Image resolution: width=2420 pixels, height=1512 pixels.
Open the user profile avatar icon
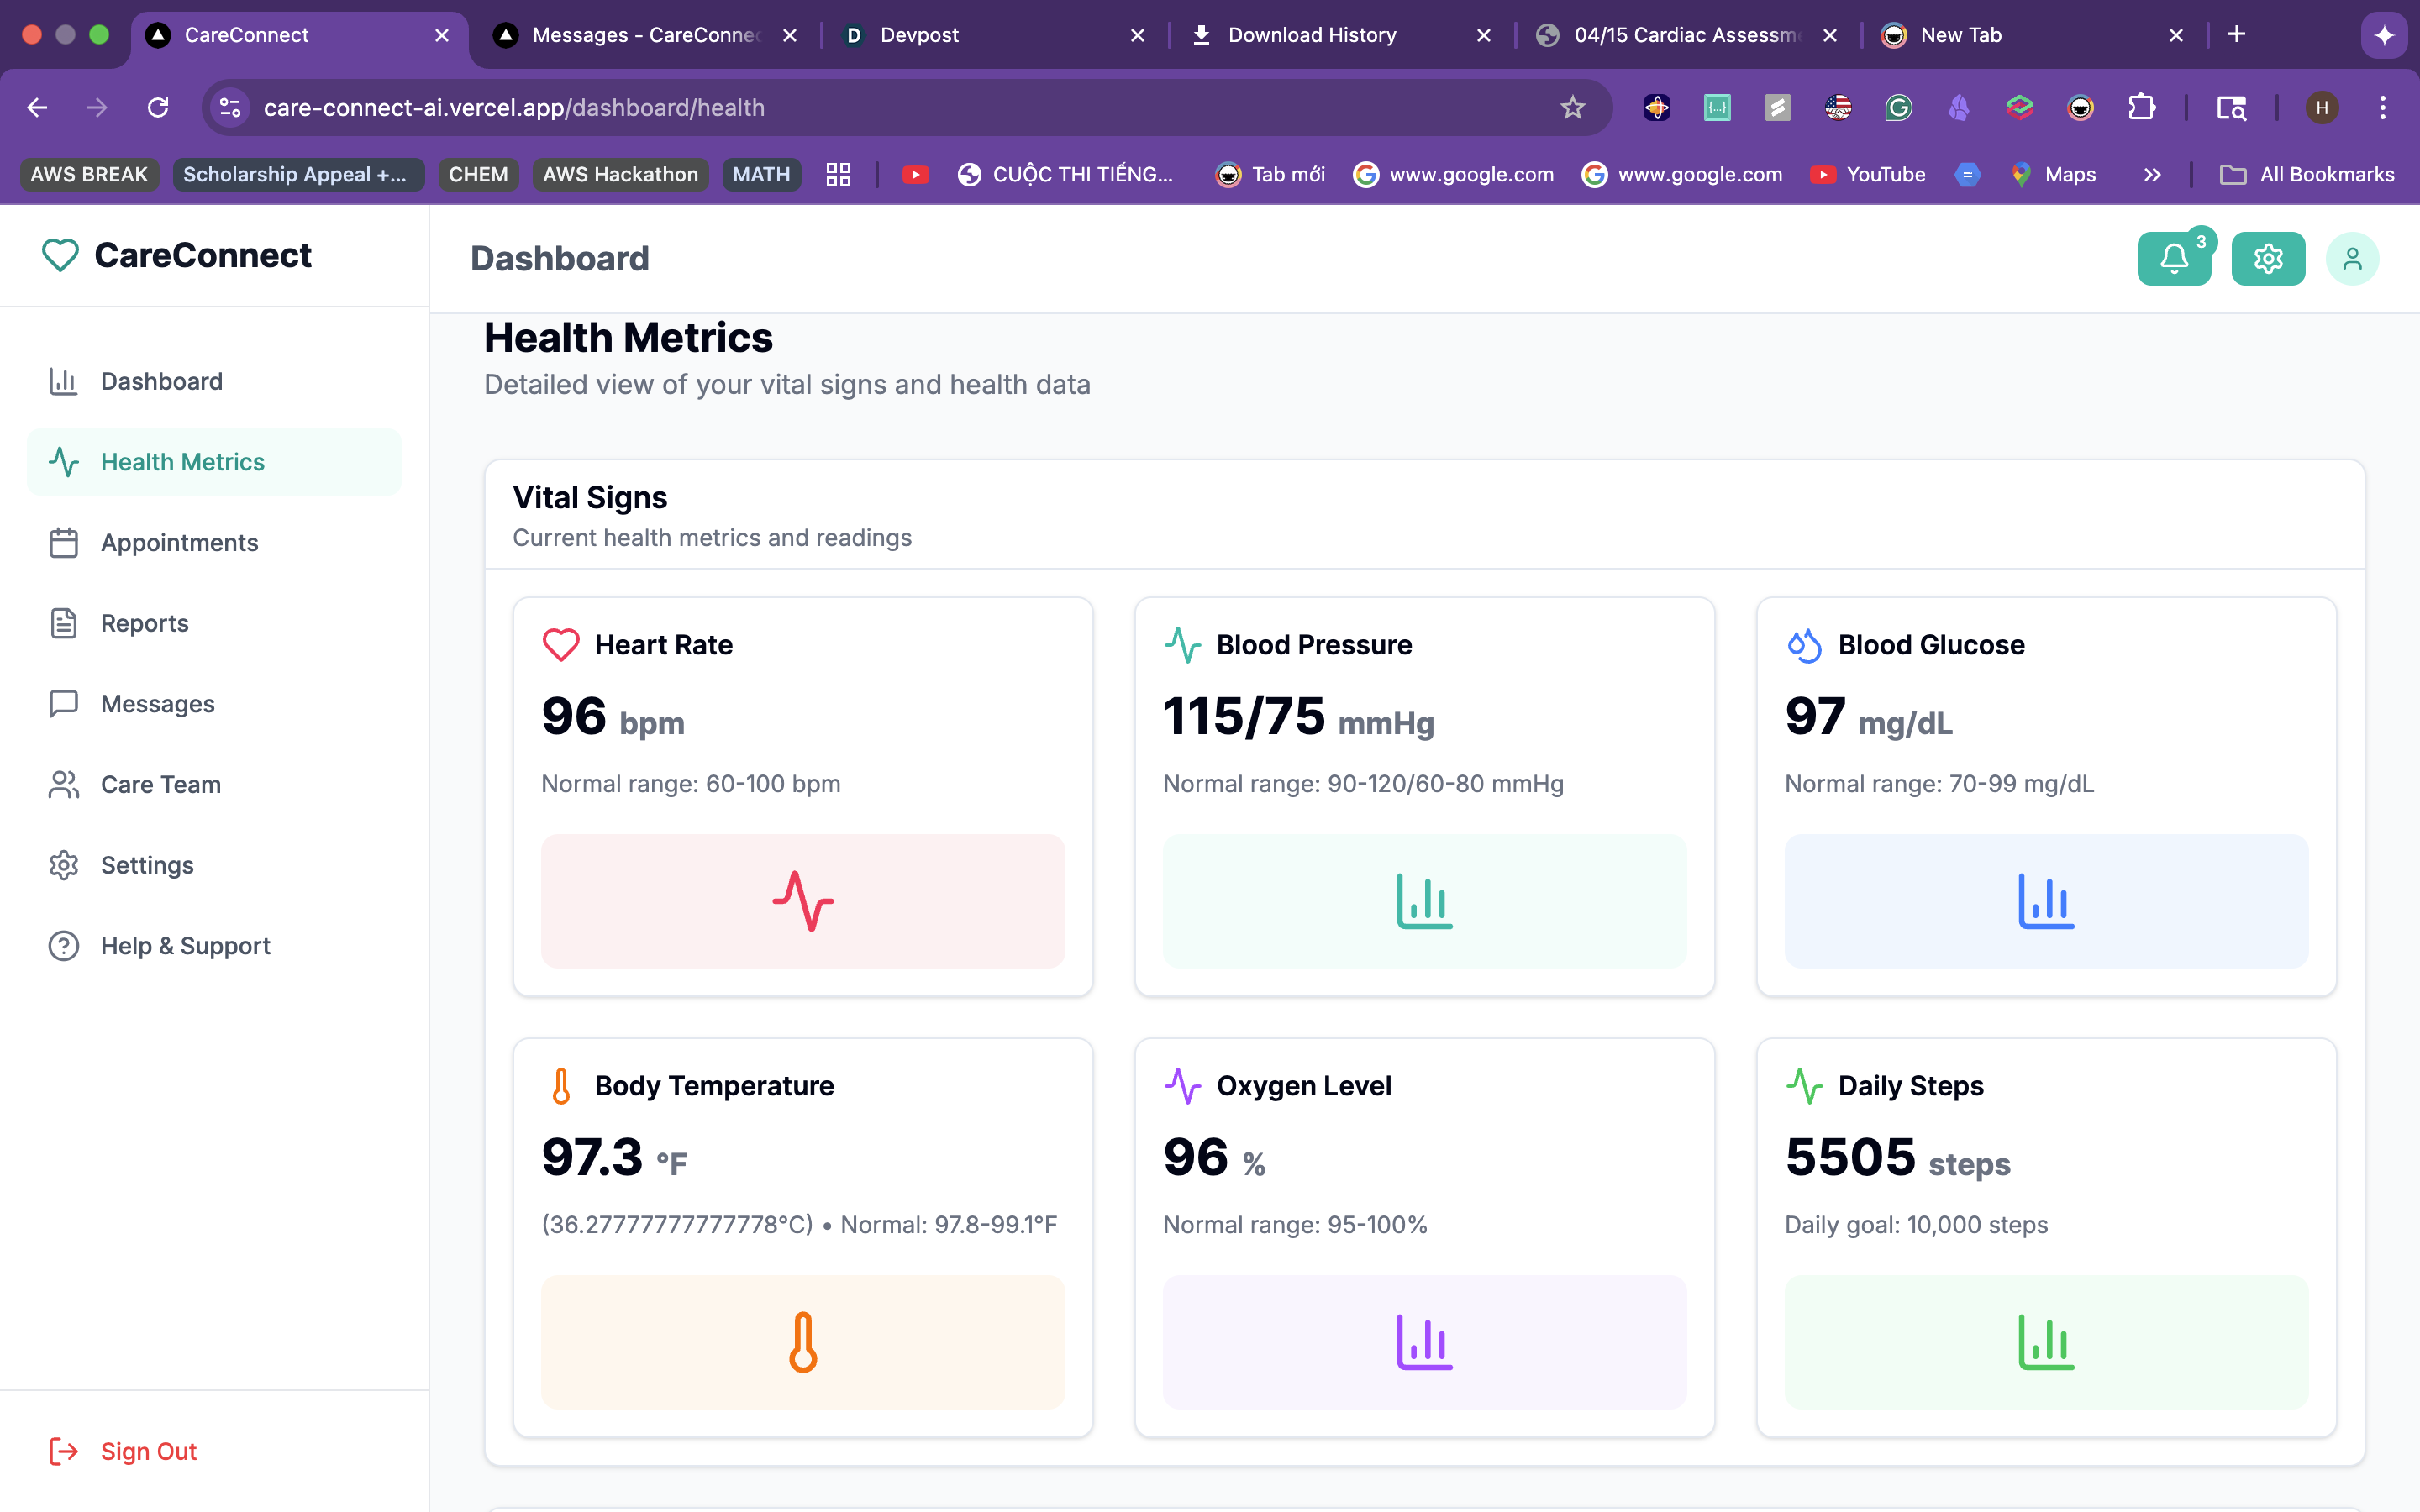click(x=2351, y=259)
